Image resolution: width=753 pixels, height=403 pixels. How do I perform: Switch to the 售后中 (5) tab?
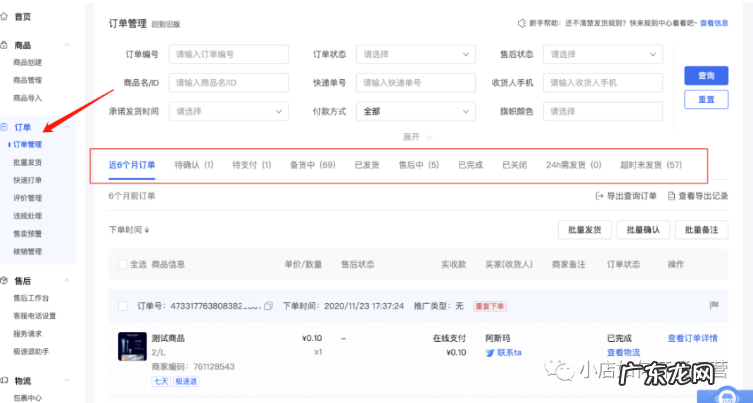(419, 165)
